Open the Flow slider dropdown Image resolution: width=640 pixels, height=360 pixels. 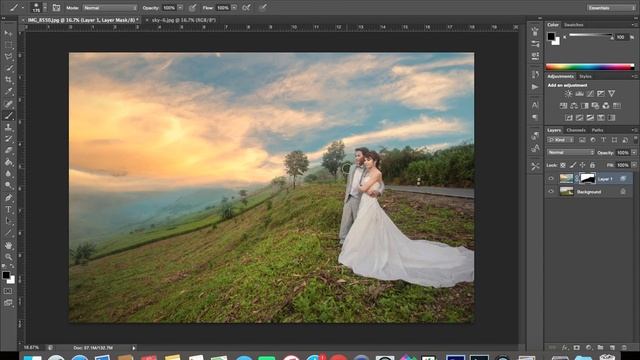(x=234, y=8)
